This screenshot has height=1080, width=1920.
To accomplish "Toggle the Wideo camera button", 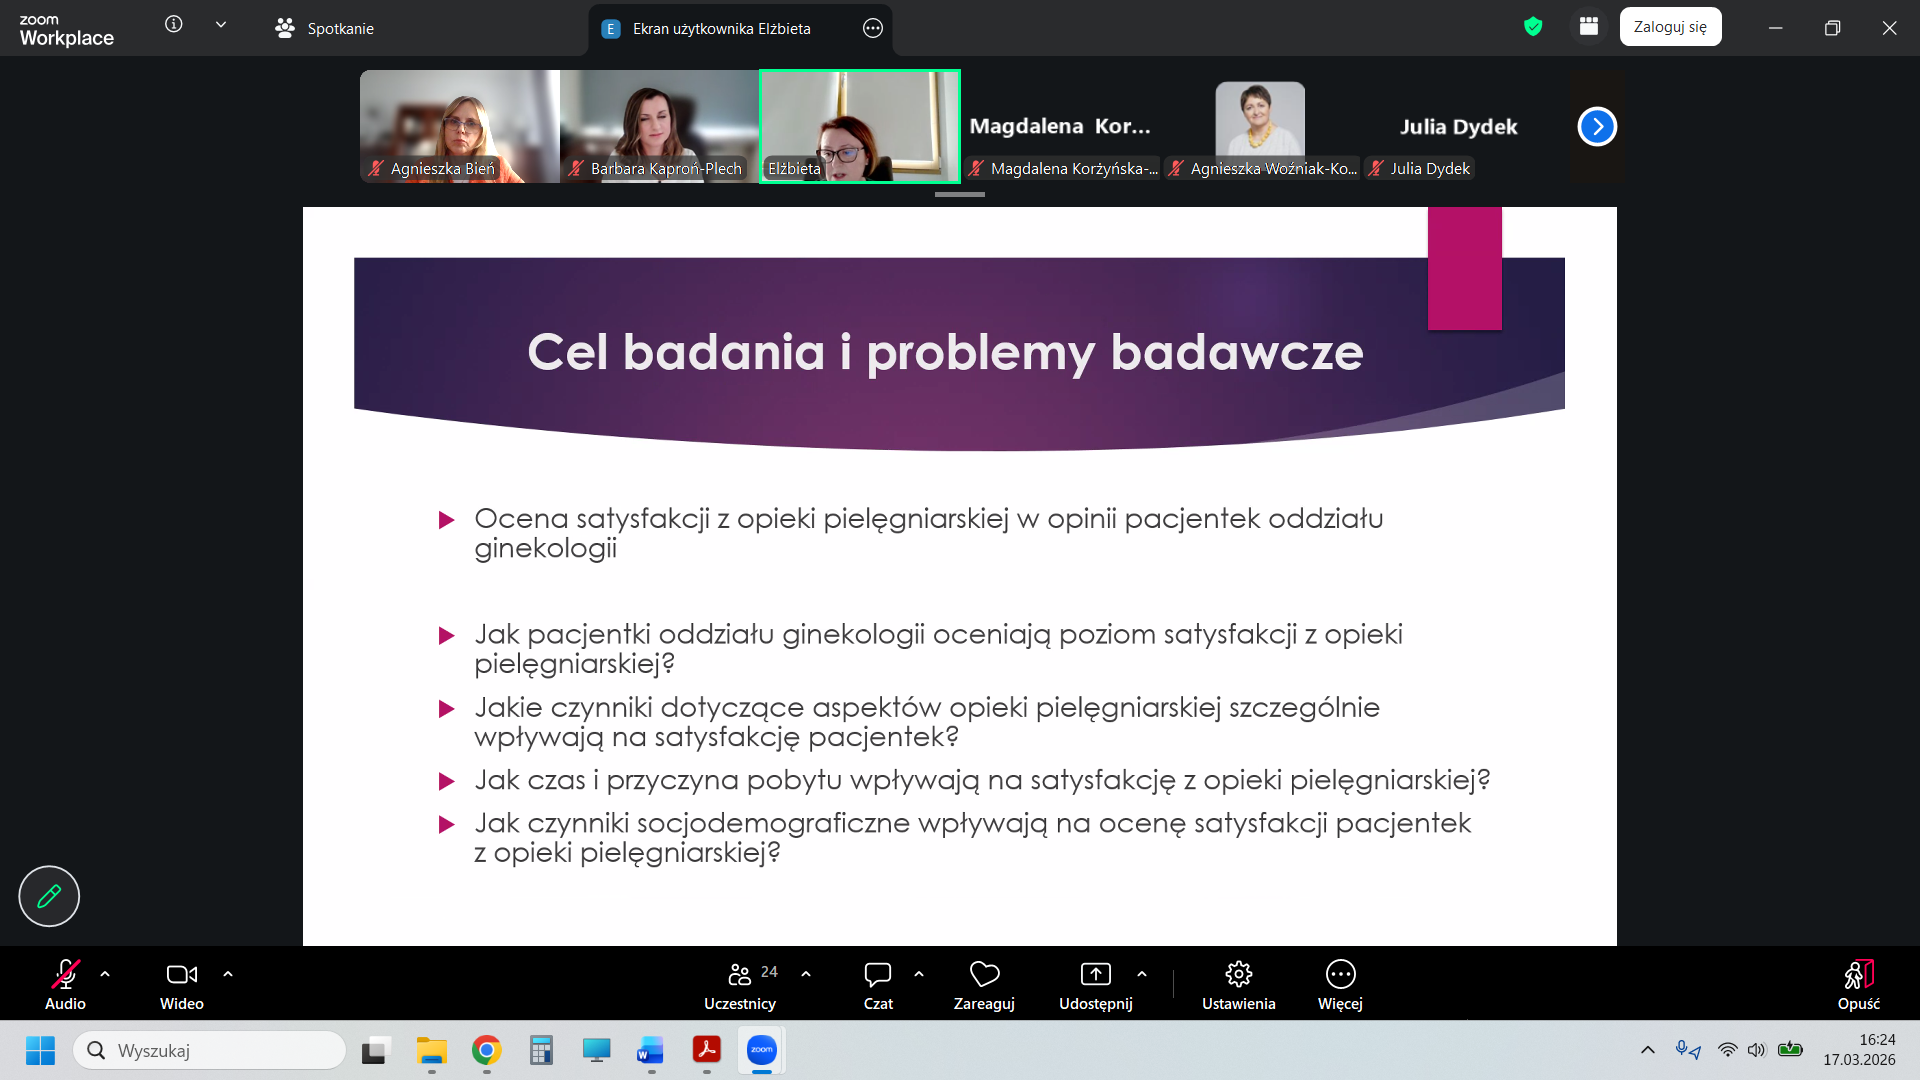I will click(181, 975).
